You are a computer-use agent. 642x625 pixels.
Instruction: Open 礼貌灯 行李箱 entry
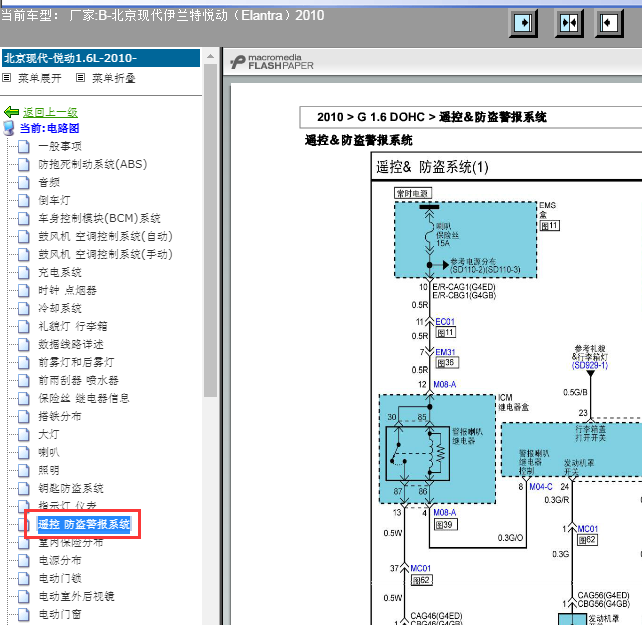coord(72,326)
